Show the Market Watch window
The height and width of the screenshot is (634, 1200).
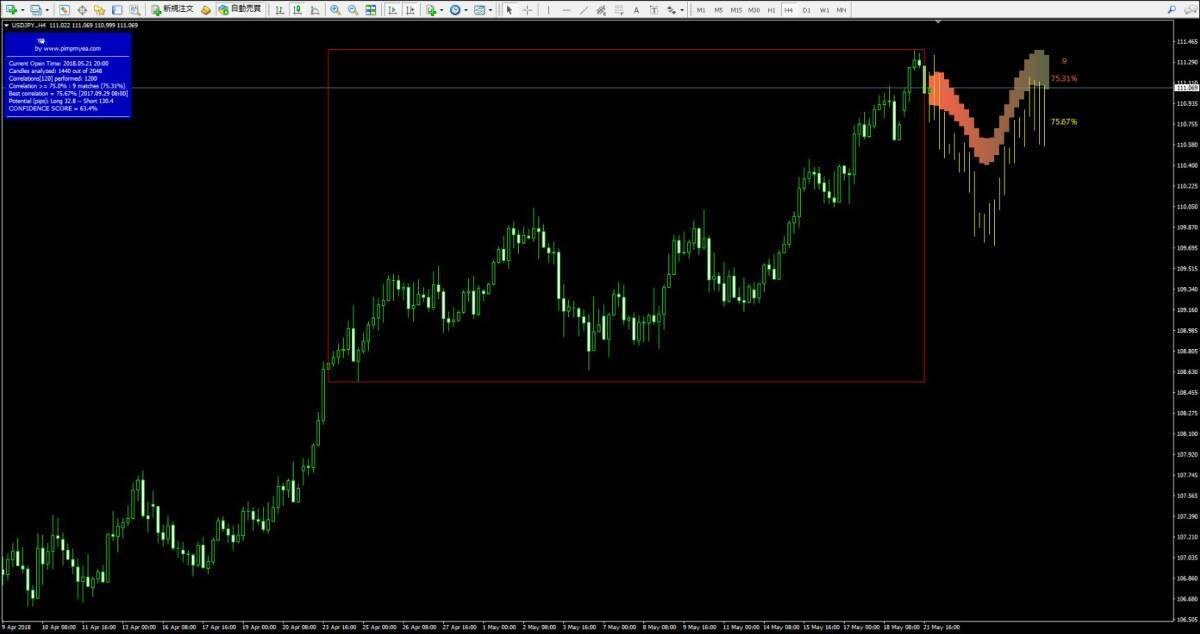(x=65, y=10)
